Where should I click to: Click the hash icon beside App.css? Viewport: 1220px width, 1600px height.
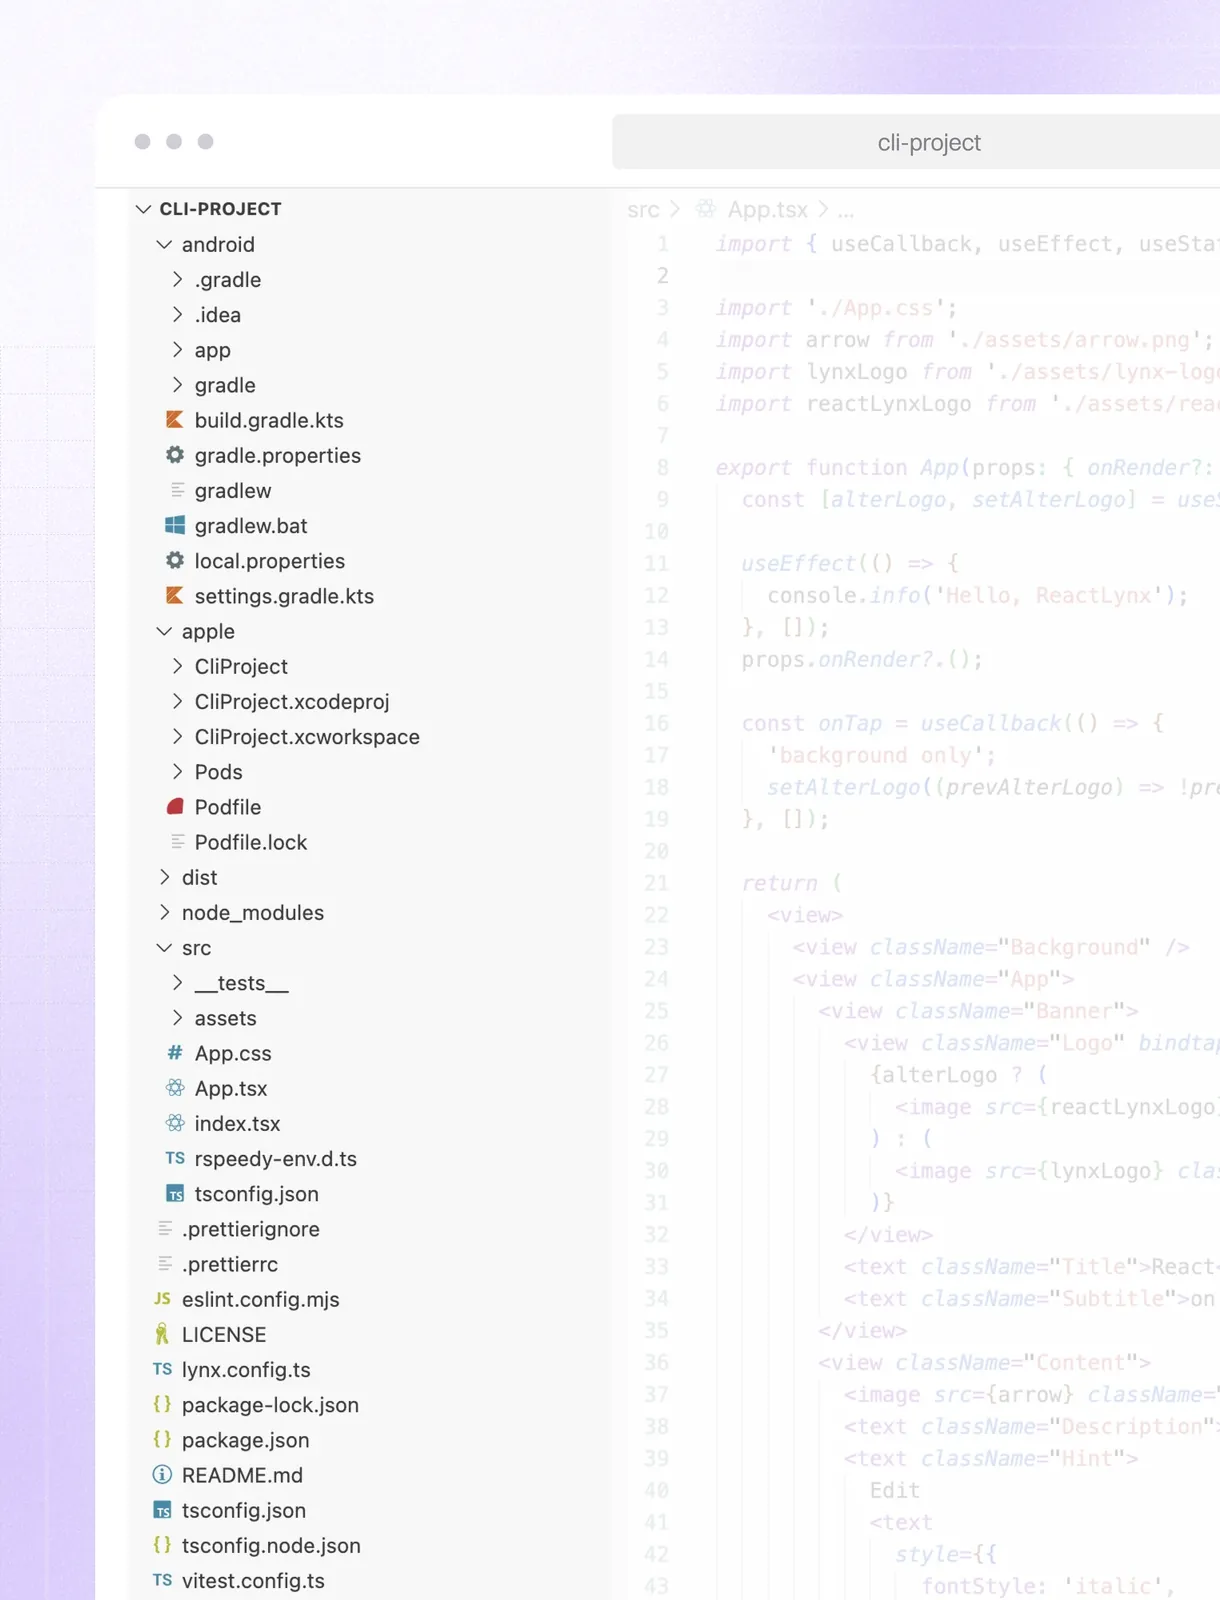click(175, 1052)
